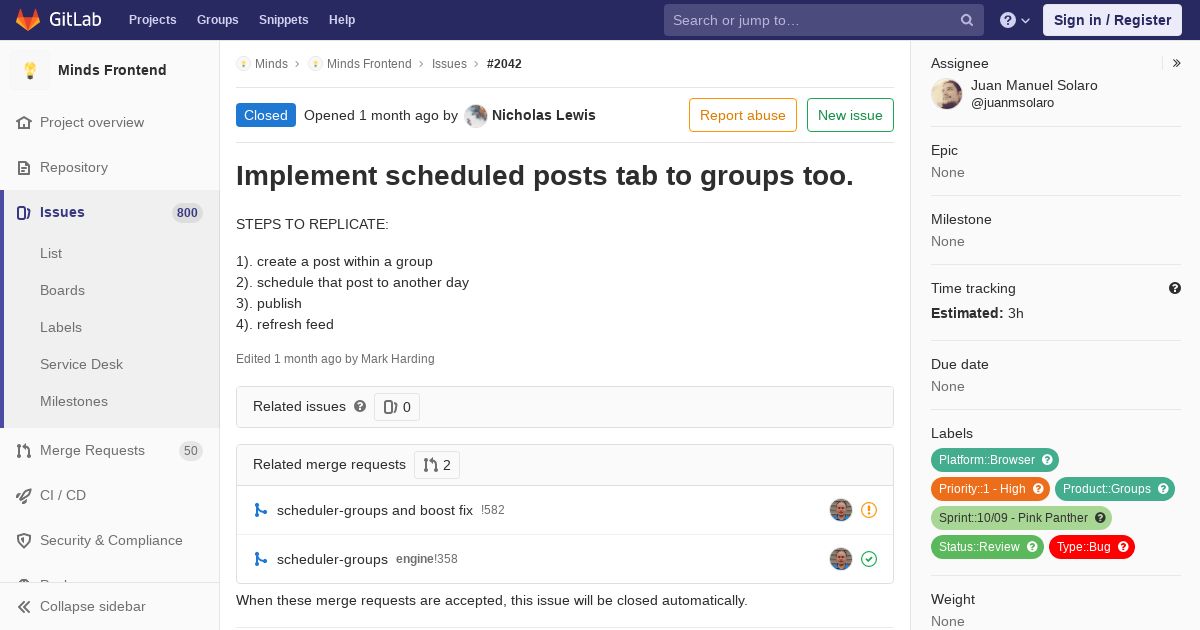Open the Groups menu

[218, 20]
